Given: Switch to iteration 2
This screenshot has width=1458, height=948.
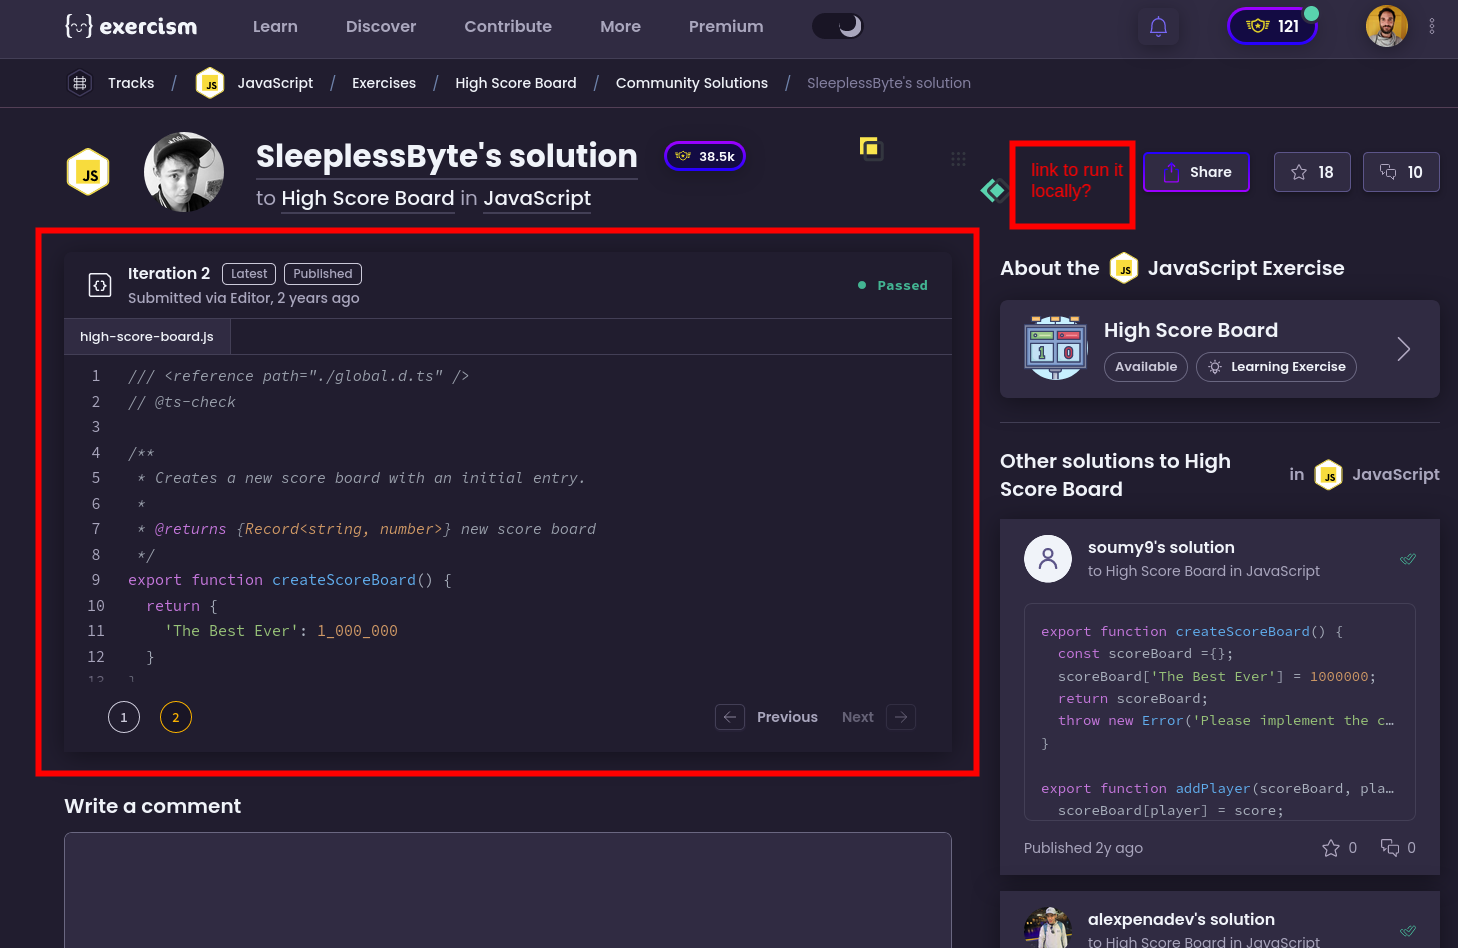Looking at the screenshot, I should click(176, 717).
